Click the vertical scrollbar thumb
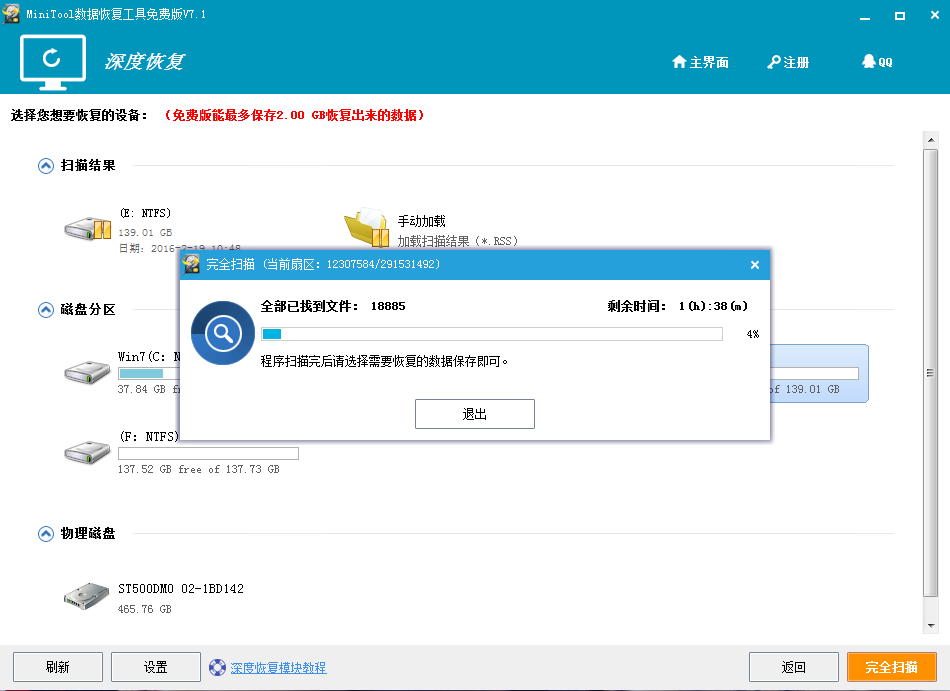Screen dimensions: 950x691 pos(931,373)
